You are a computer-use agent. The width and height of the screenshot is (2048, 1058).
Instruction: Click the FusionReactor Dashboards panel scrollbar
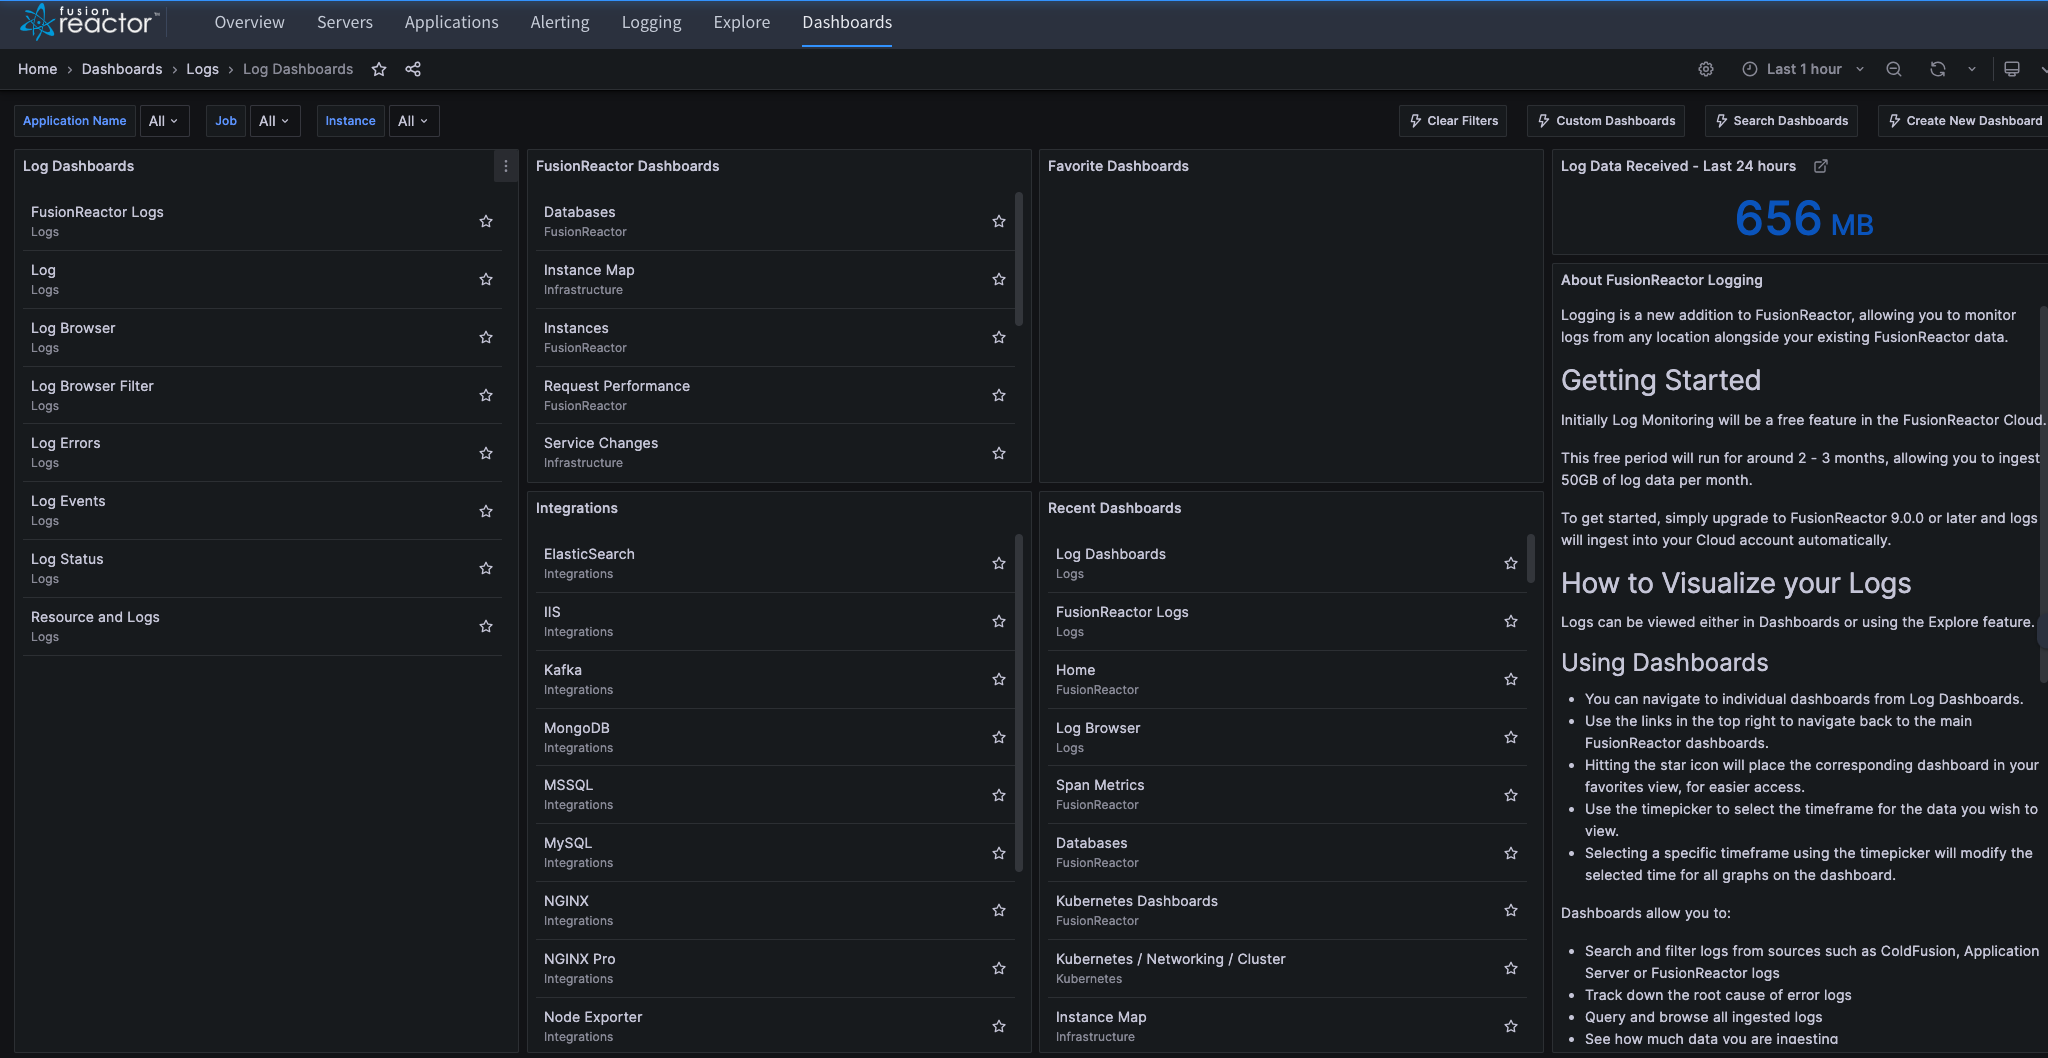coord(1019,259)
